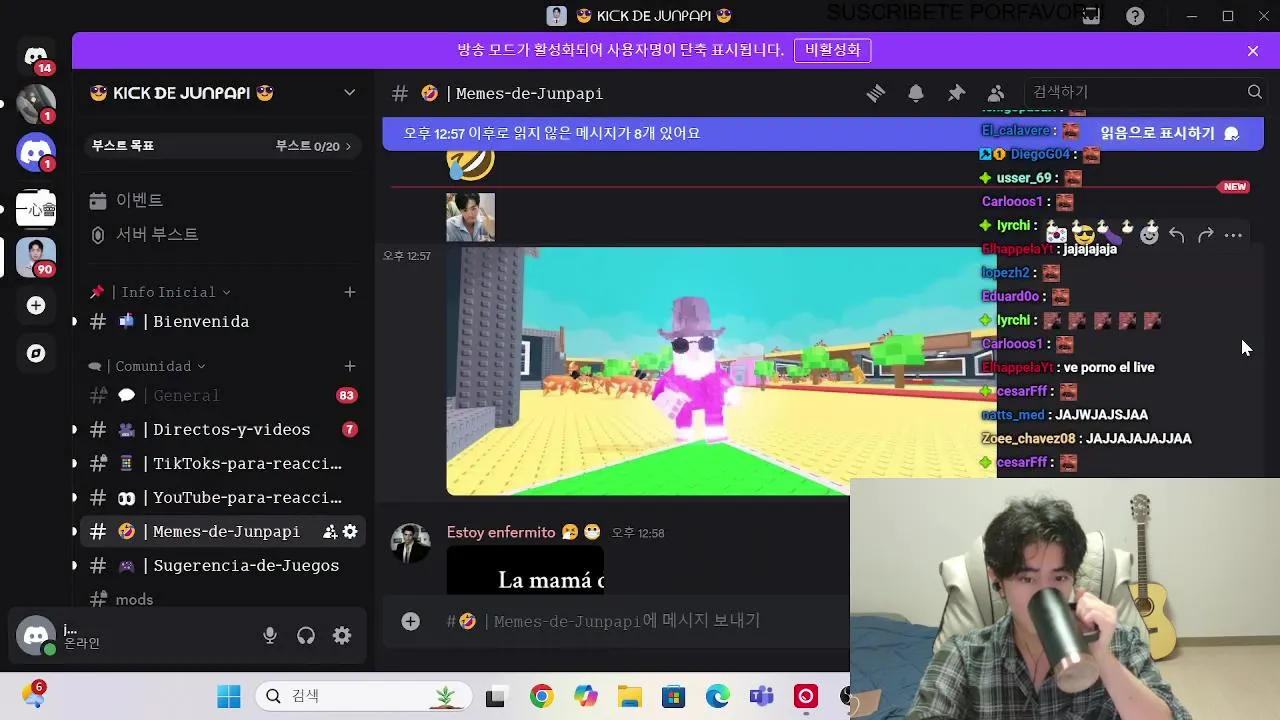The image size is (1280, 720).
Task: Open Estoy enfermito username profile
Action: [499, 532]
